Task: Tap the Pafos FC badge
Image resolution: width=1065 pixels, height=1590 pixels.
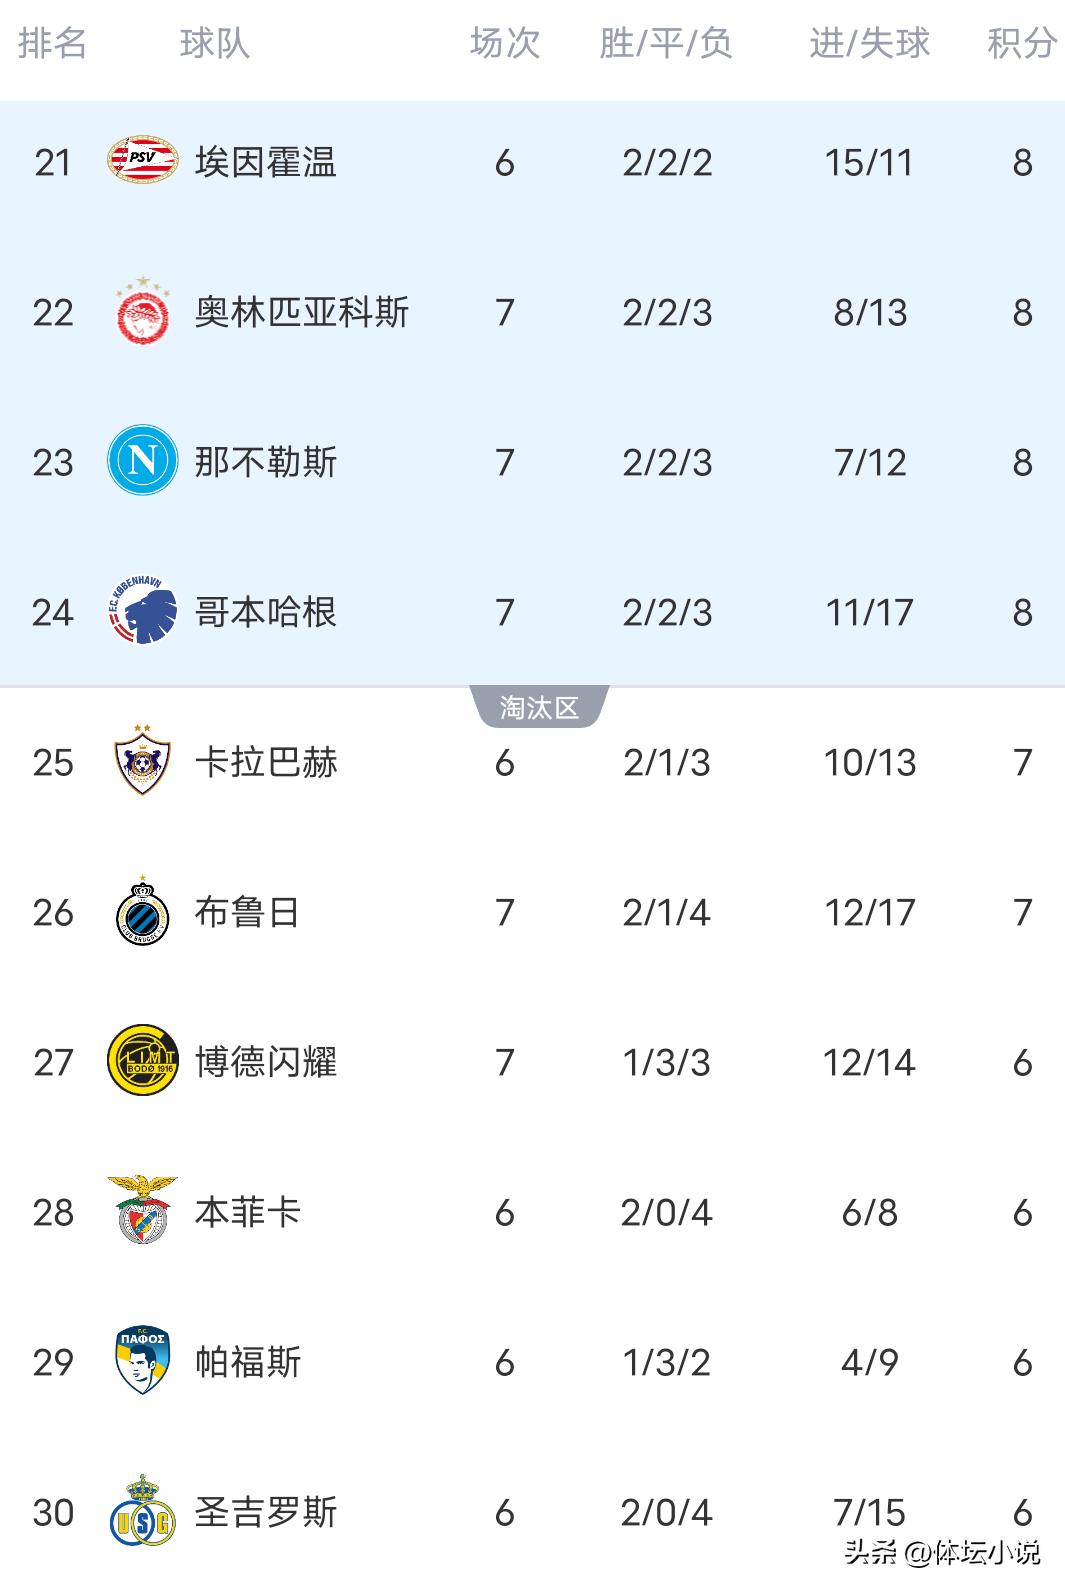Action: (x=143, y=1360)
